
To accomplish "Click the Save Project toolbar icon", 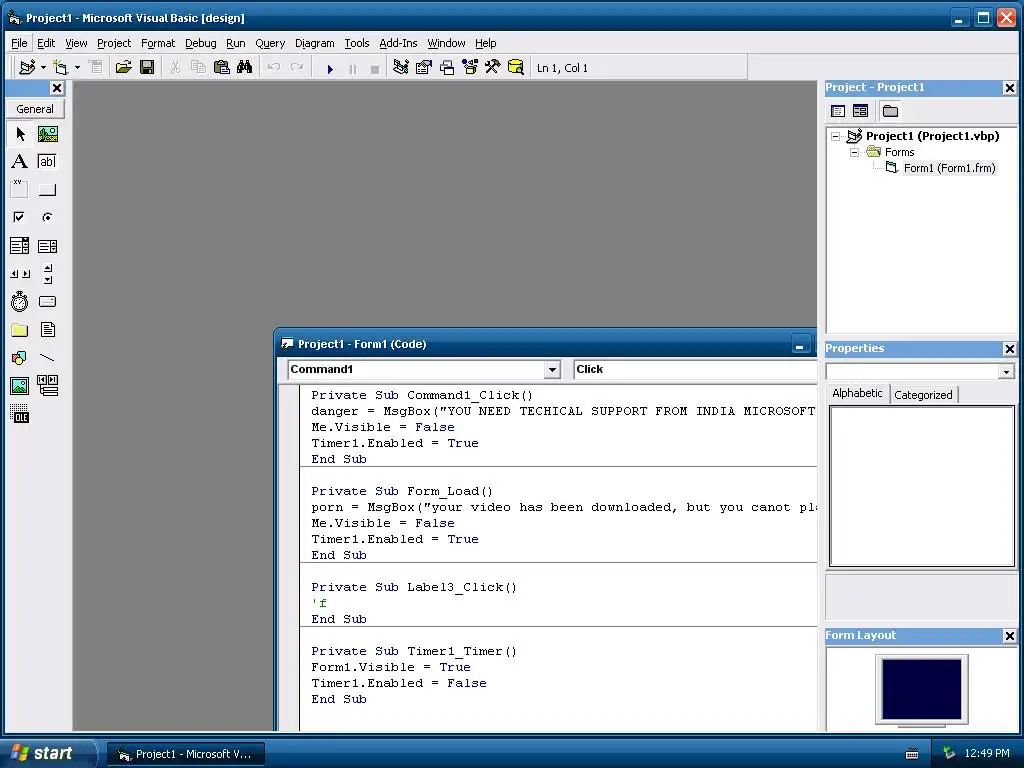I will (x=147, y=67).
